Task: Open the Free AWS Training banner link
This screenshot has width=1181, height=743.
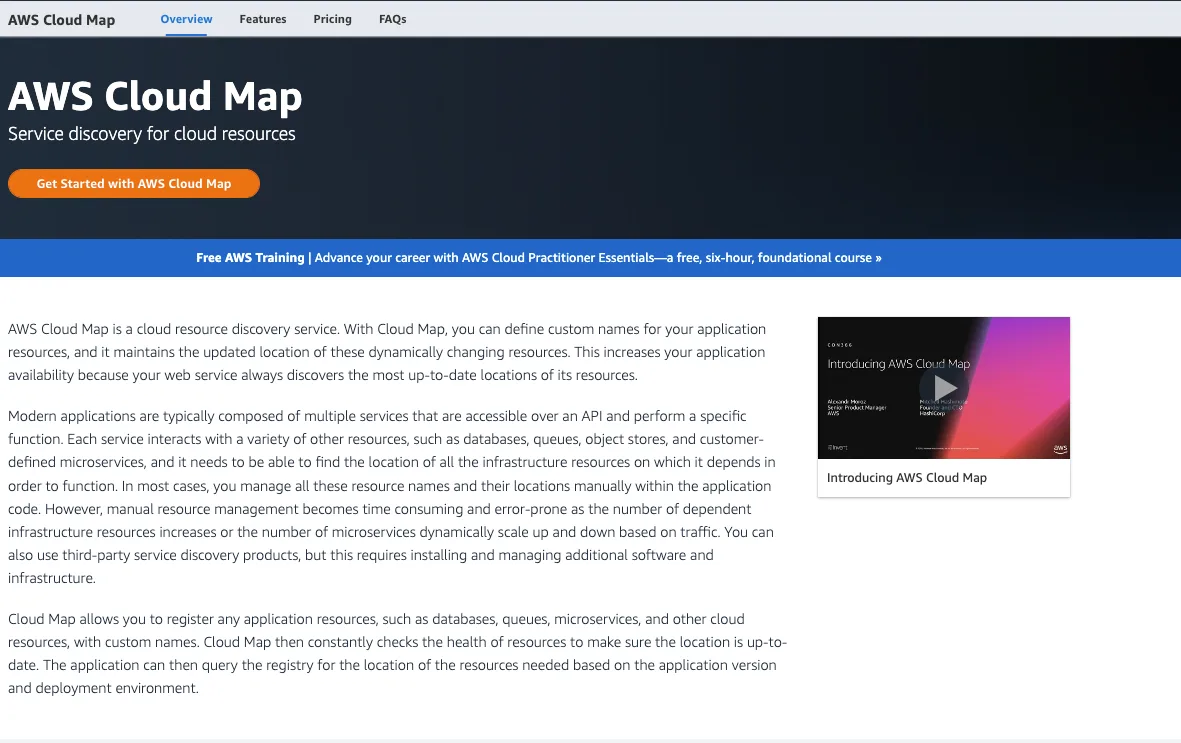Action: [539, 258]
